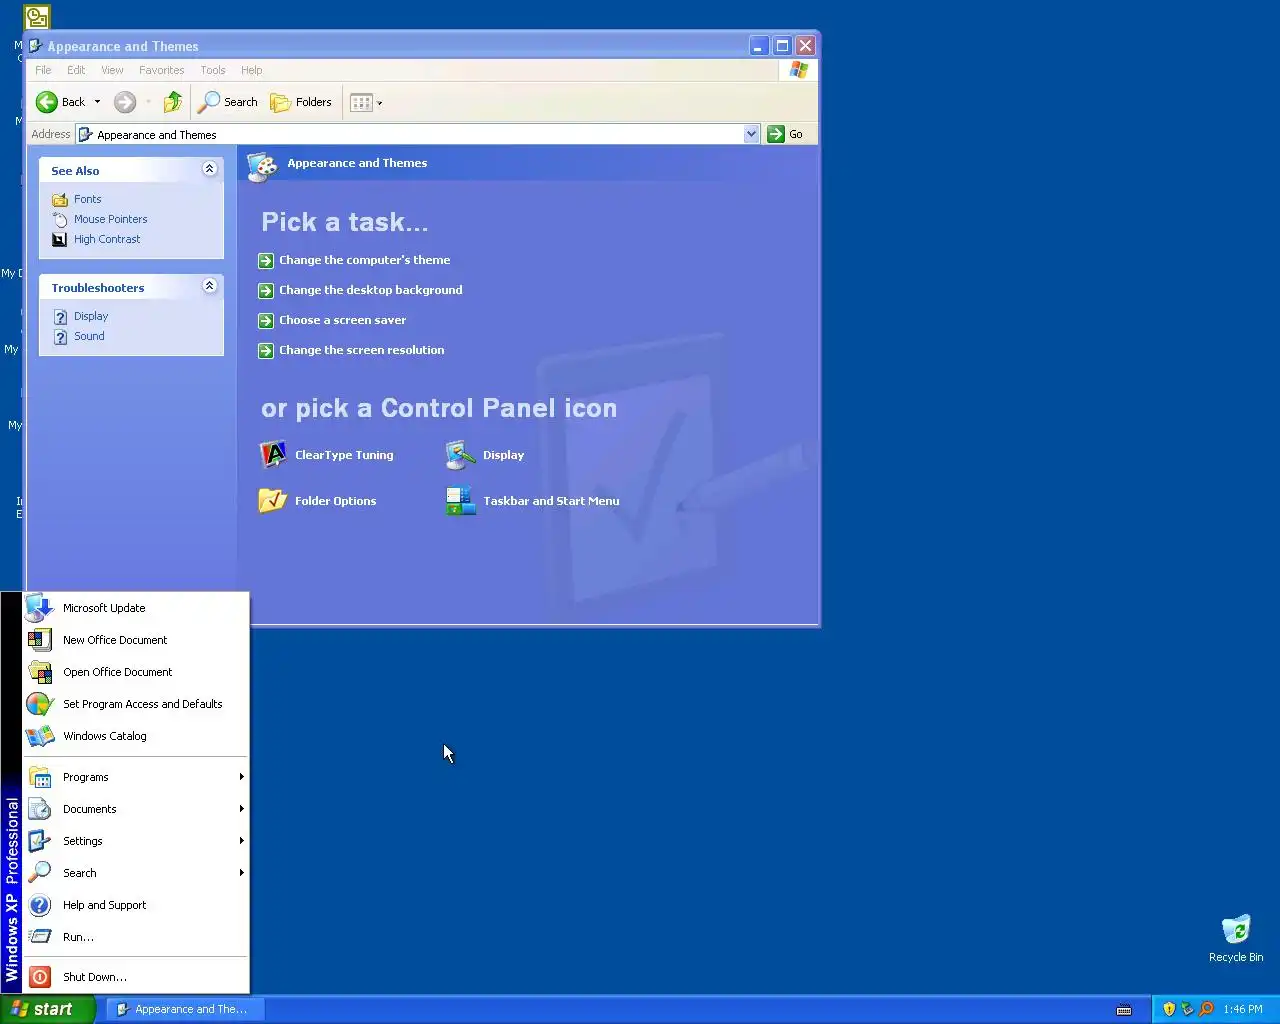Click the Back arrow toolbar button

(x=60, y=102)
